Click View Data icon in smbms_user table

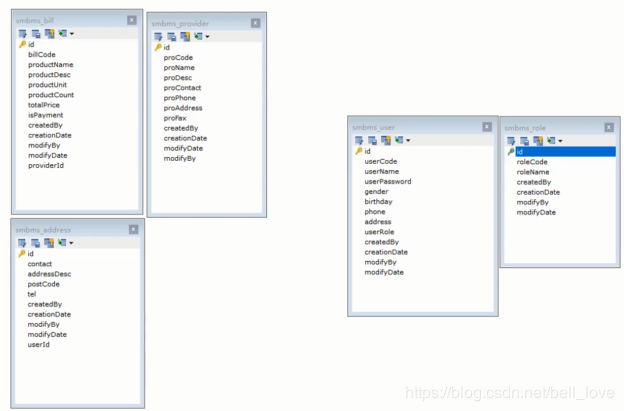[x=399, y=140]
